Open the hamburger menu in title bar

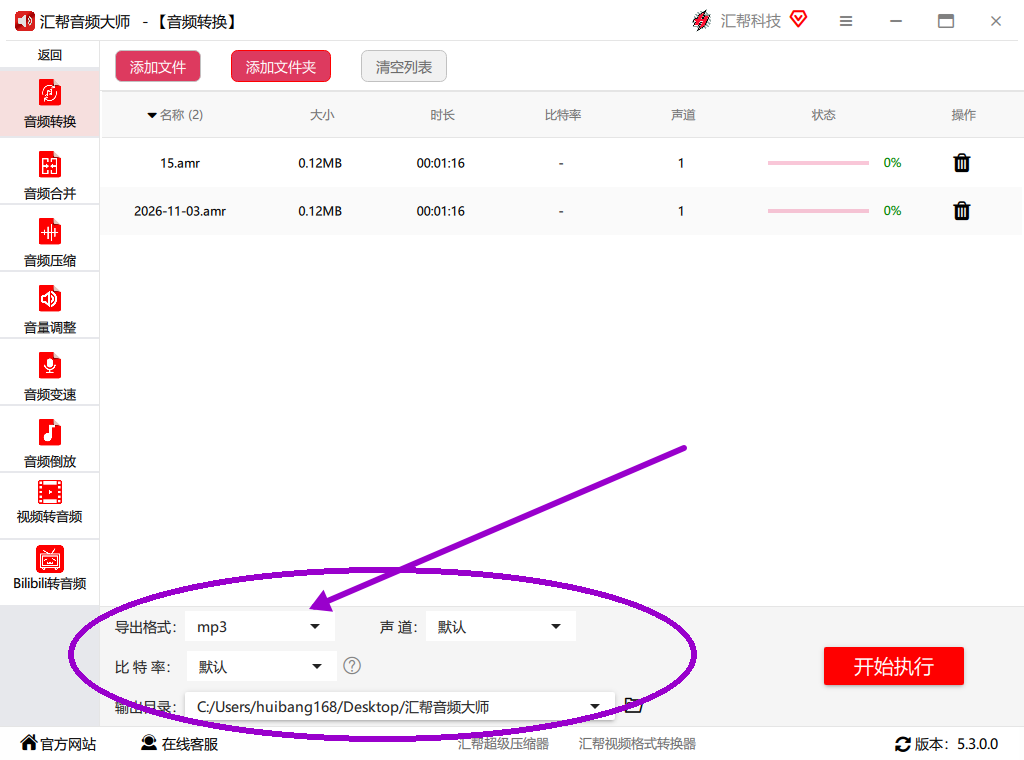pyautogui.click(x=846, y=22)
